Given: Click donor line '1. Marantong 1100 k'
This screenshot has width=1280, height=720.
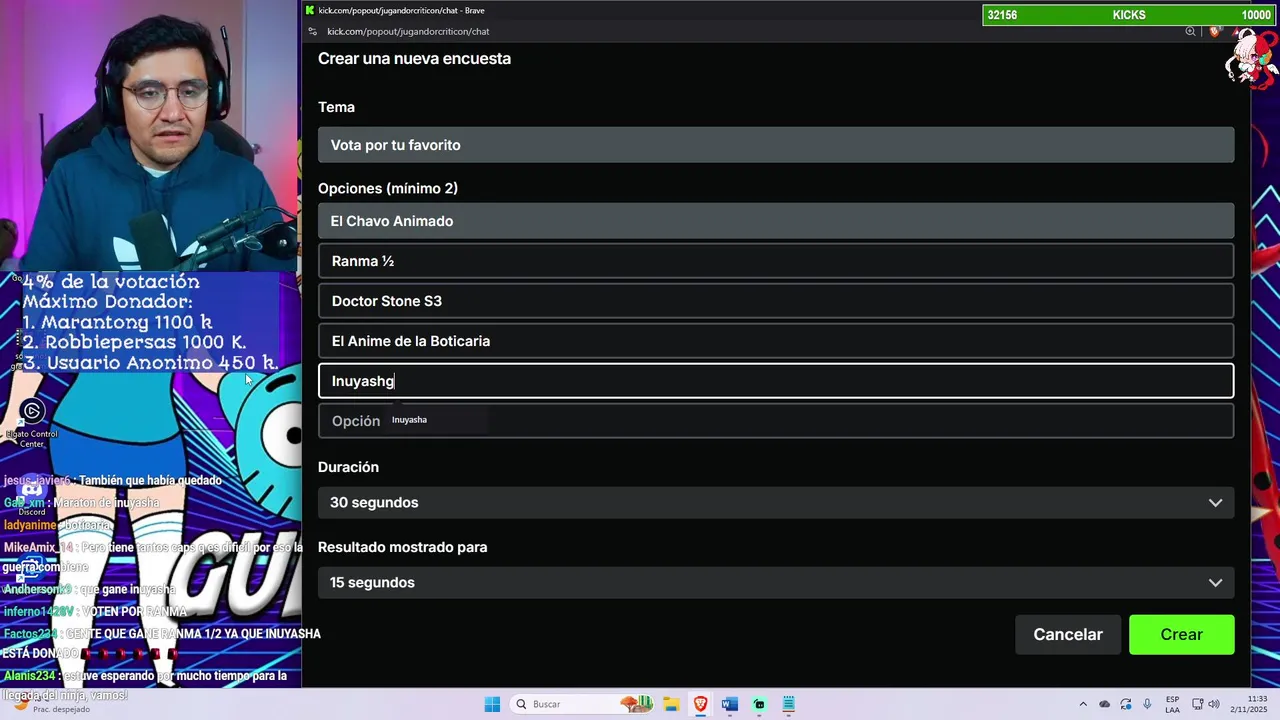Looking at the screenshot, I should (117, 322).
